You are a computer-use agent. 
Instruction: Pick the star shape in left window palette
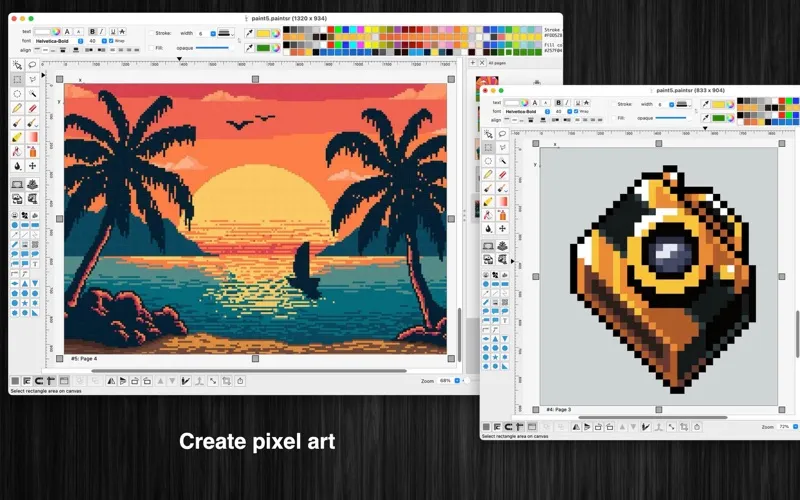click(24, 304)
